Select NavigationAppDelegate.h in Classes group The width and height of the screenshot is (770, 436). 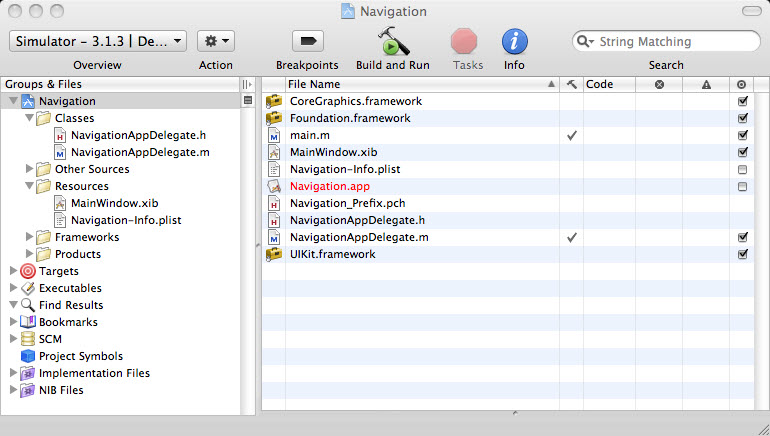point(138,135)
